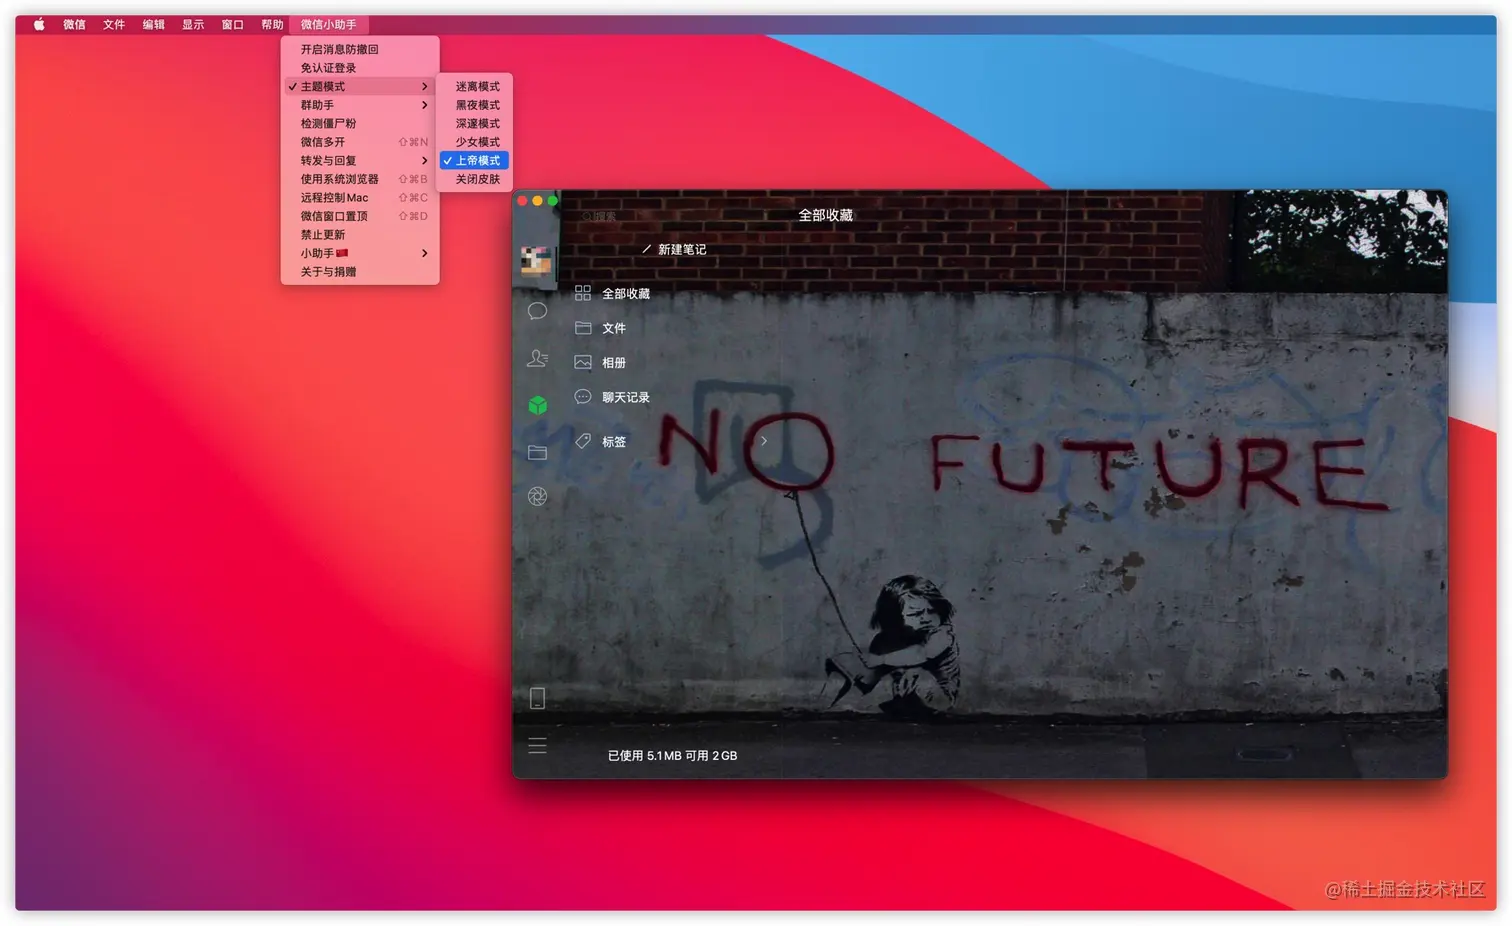Click the pencil icon beside 新建笔记

(646, 249)
